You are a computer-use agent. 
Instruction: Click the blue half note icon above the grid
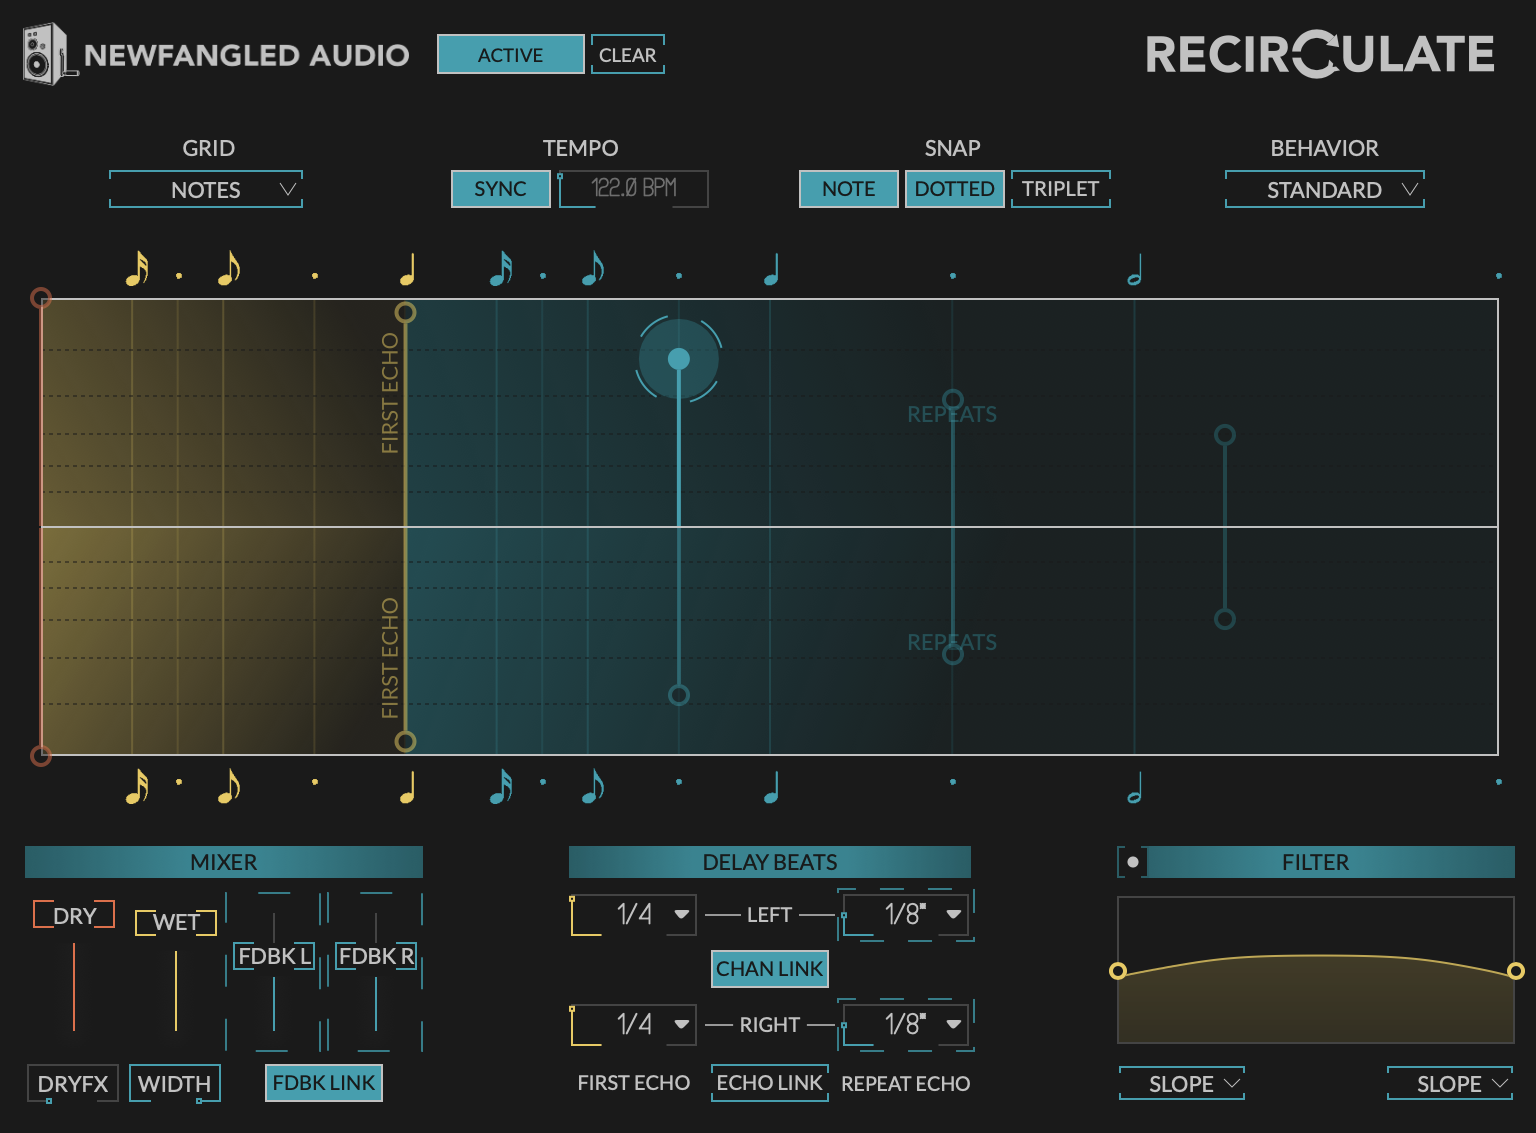(1134, 269)
